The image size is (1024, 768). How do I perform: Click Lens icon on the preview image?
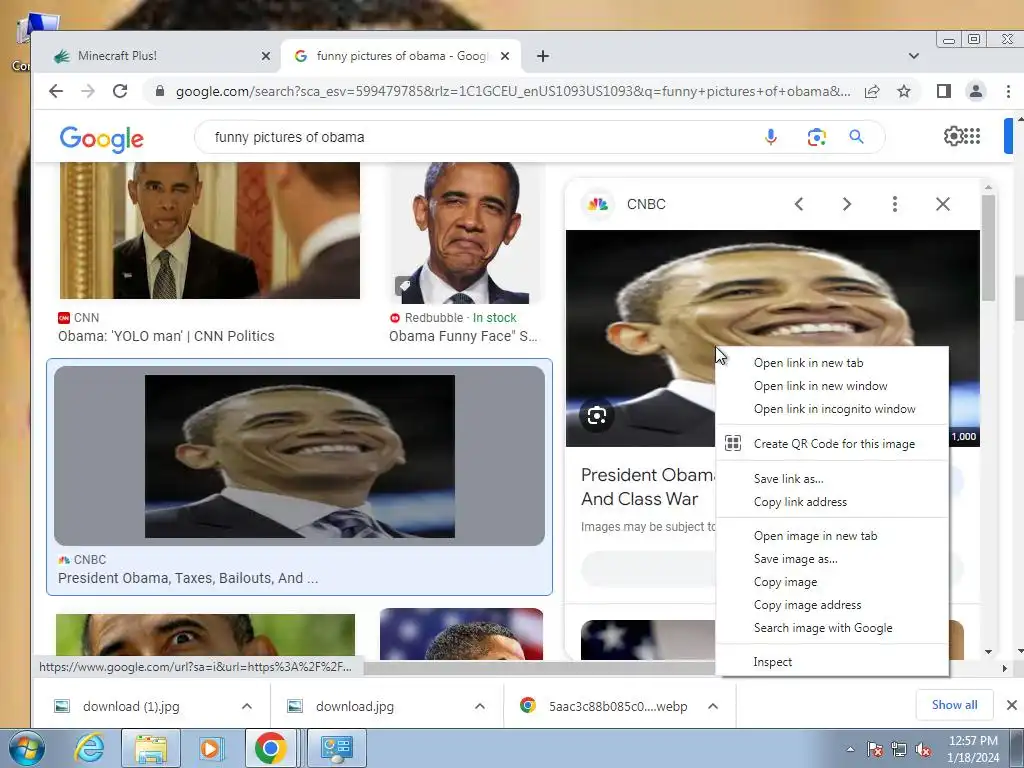click(596, 415)
